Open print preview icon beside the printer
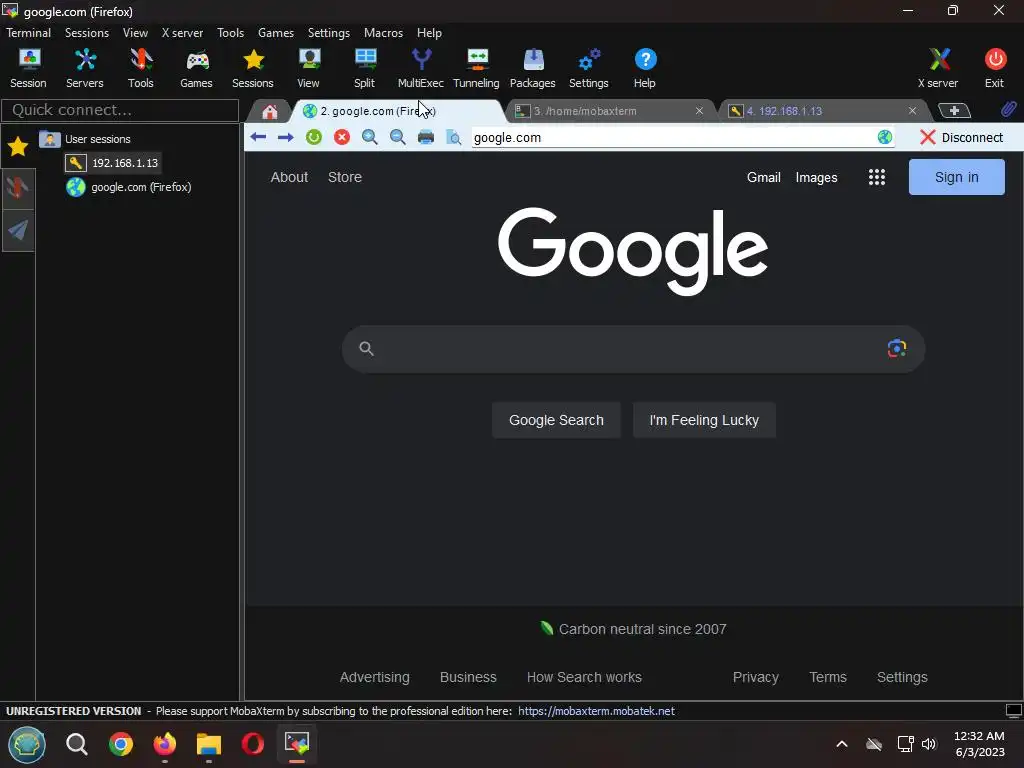 pos(454,137)
